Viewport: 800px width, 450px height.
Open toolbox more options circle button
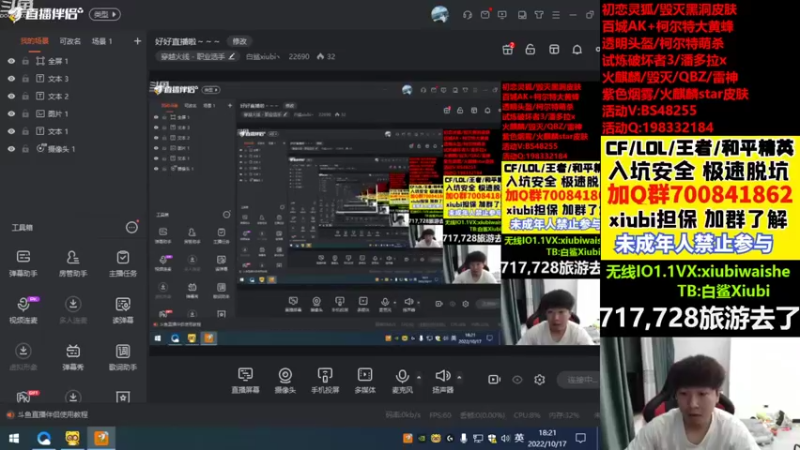click(132, 228)
